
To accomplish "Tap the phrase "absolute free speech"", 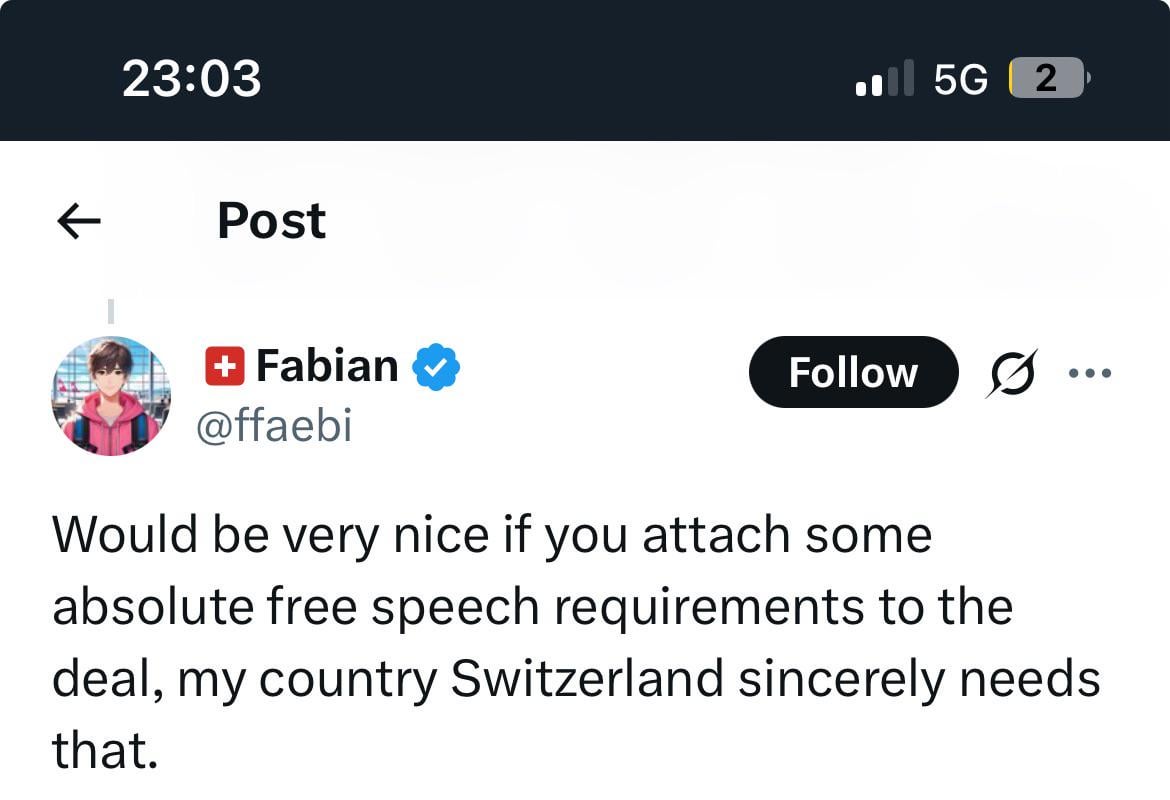I will coord(295,607).
